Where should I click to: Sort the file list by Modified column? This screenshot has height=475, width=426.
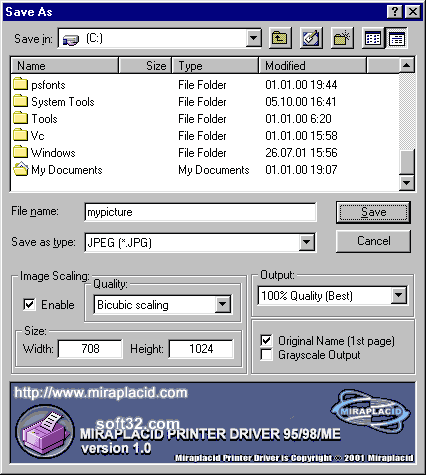pyautogui.click(x=313, y=65)
